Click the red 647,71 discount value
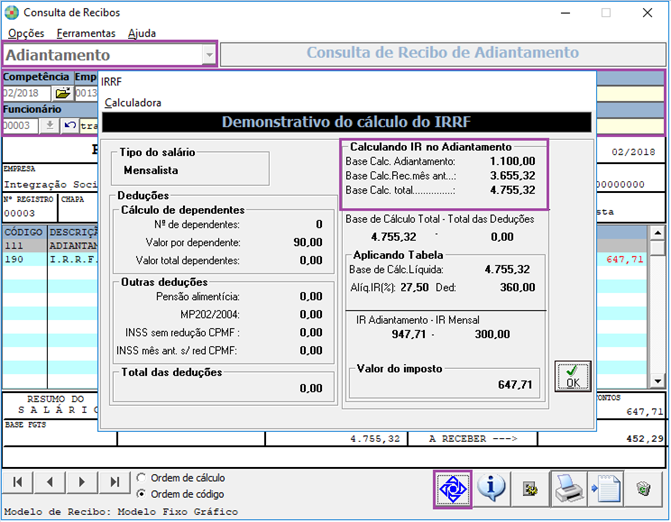This screenshot has width=671, height=522. point(625,259)
